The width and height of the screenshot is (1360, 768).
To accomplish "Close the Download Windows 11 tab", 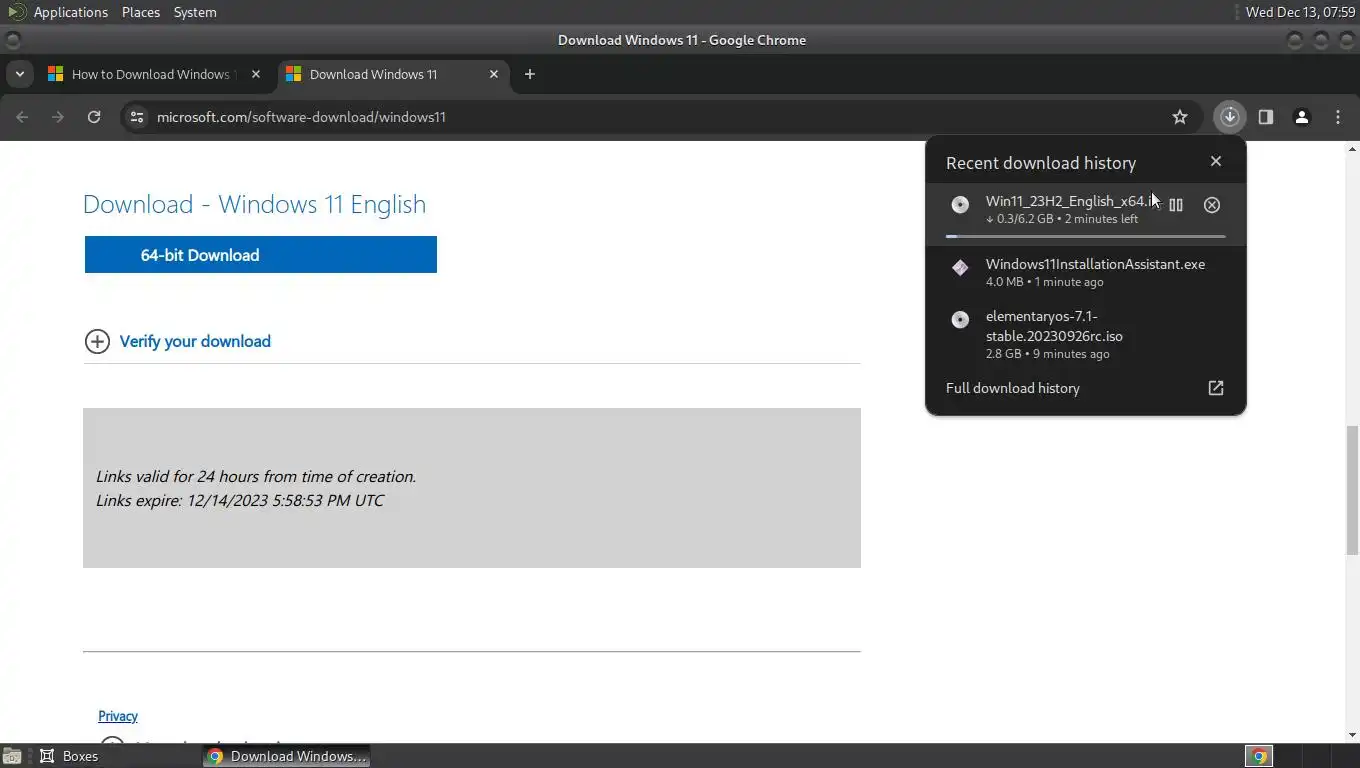I will click(x=494, y=74).
